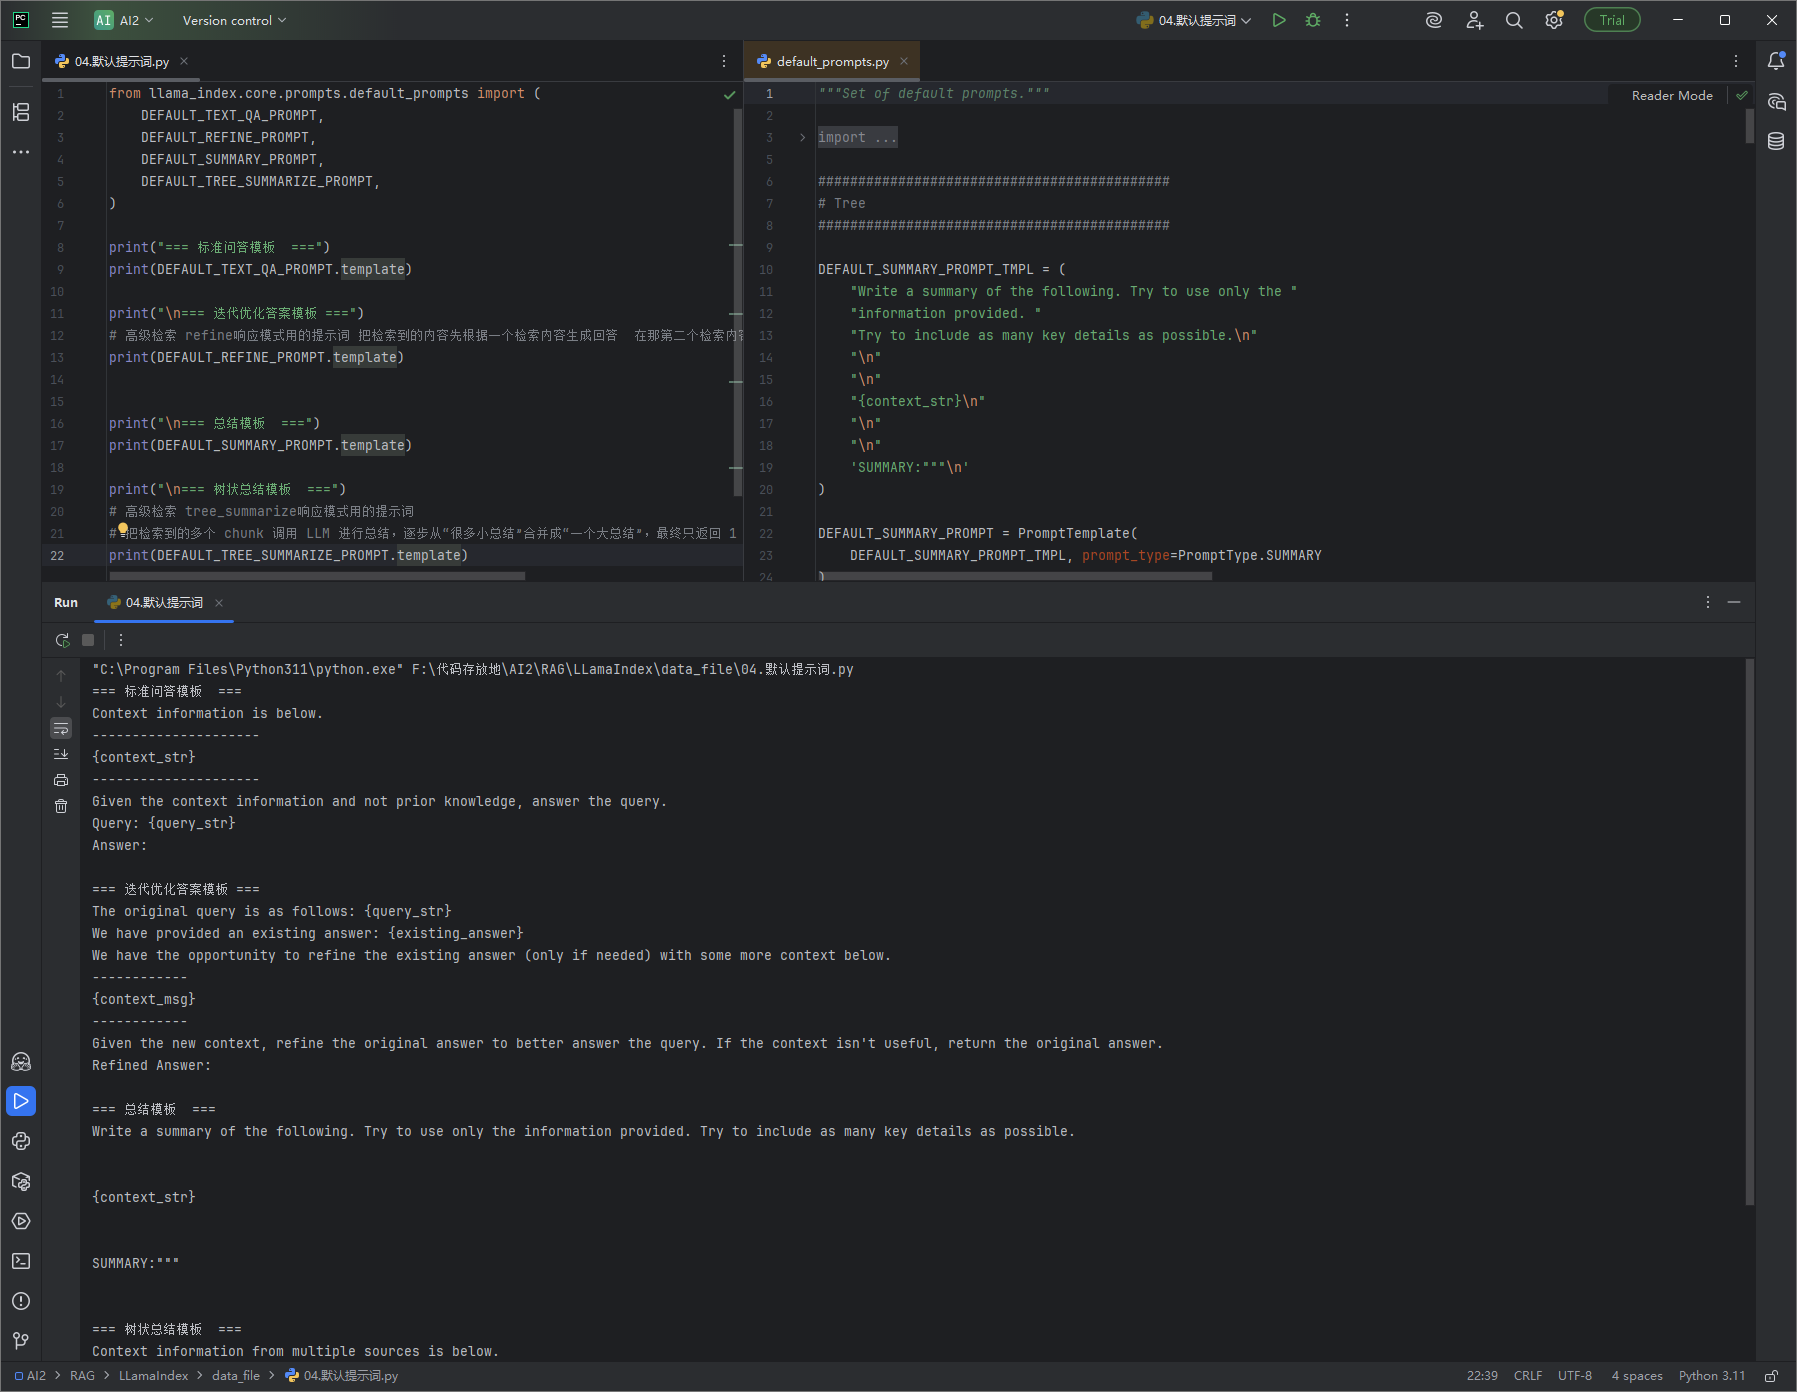The height and width of the screenshot is (1392, 1797).
Task: Open Terminal tool window
Action: pos(21,1261)
